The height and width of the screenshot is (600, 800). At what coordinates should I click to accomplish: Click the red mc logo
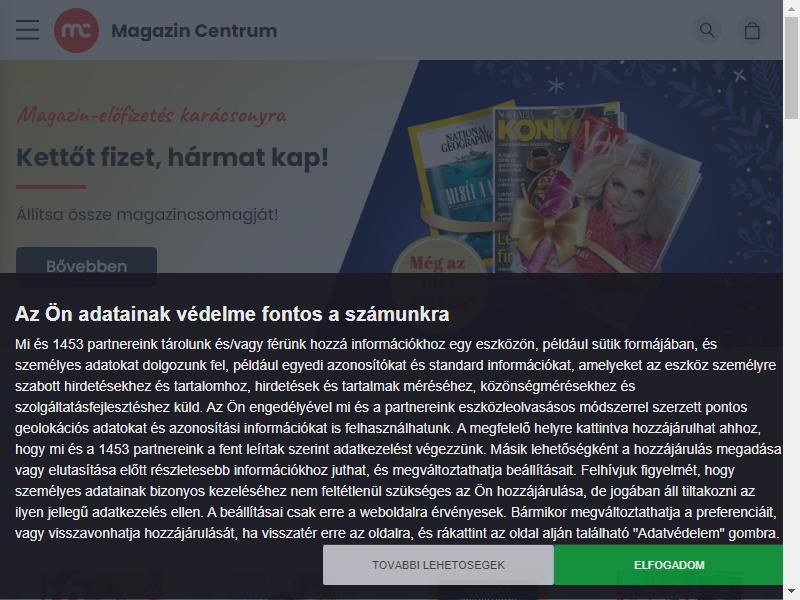pos(77,31)
